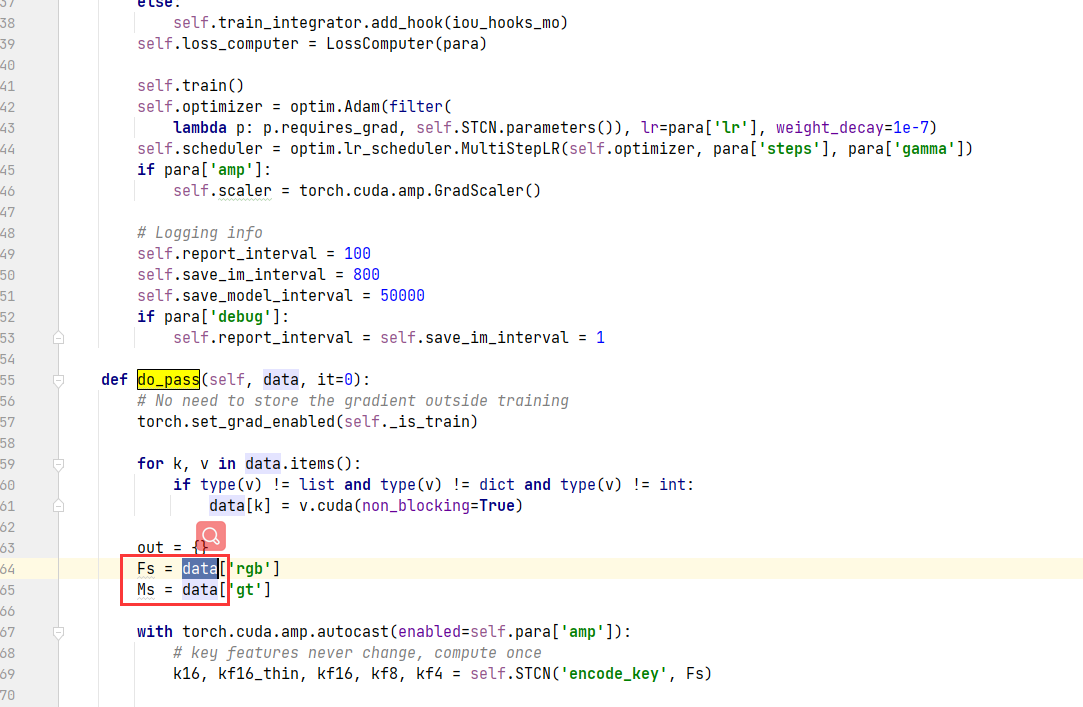
Task: Collapse the for loop fold arrow at line 59
Action: (57, 463)
